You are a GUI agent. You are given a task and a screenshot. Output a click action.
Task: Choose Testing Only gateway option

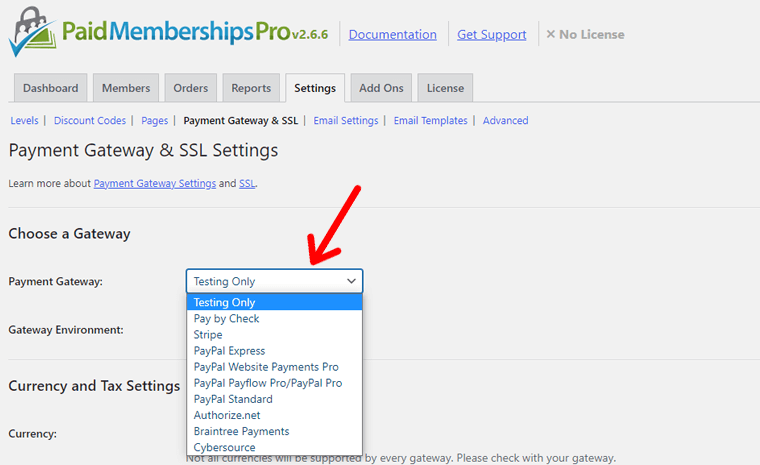pyautogui.click(x=274, y=302)
